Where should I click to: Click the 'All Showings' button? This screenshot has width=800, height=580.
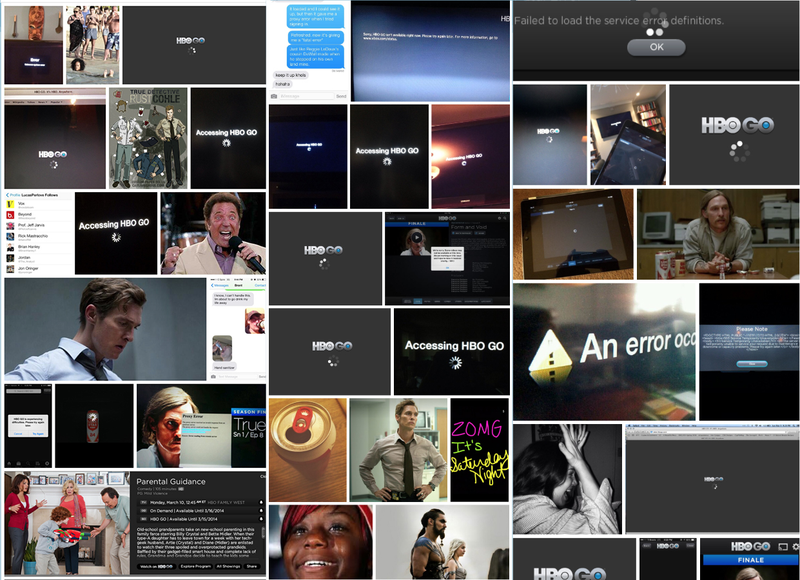[x=228, y=566]
